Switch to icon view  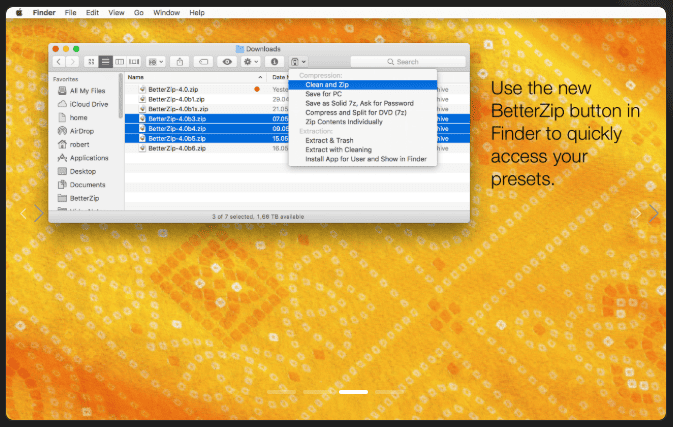click(91, 62)
